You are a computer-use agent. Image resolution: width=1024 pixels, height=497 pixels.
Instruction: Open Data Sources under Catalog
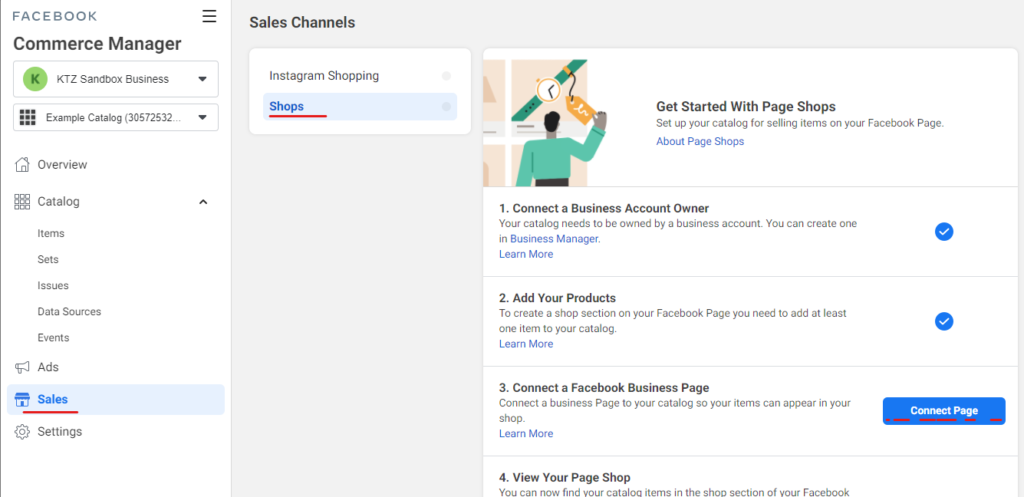click(x=69, y=312)
